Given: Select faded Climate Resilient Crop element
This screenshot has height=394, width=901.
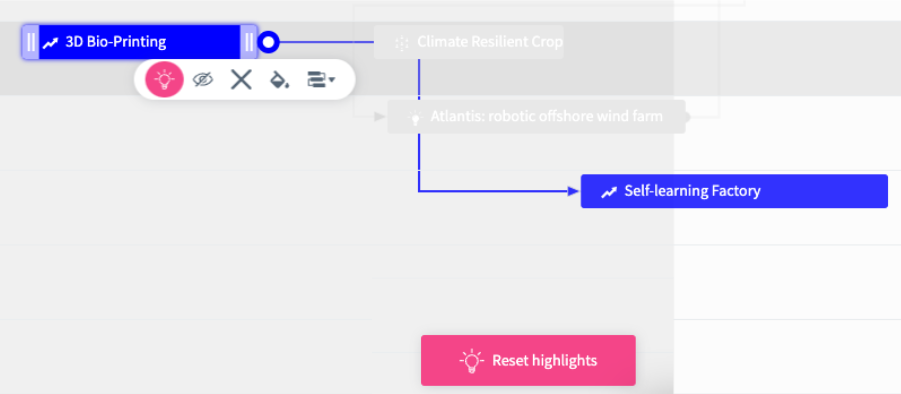Looking at the screenshot, I should [x=468, y=42].
